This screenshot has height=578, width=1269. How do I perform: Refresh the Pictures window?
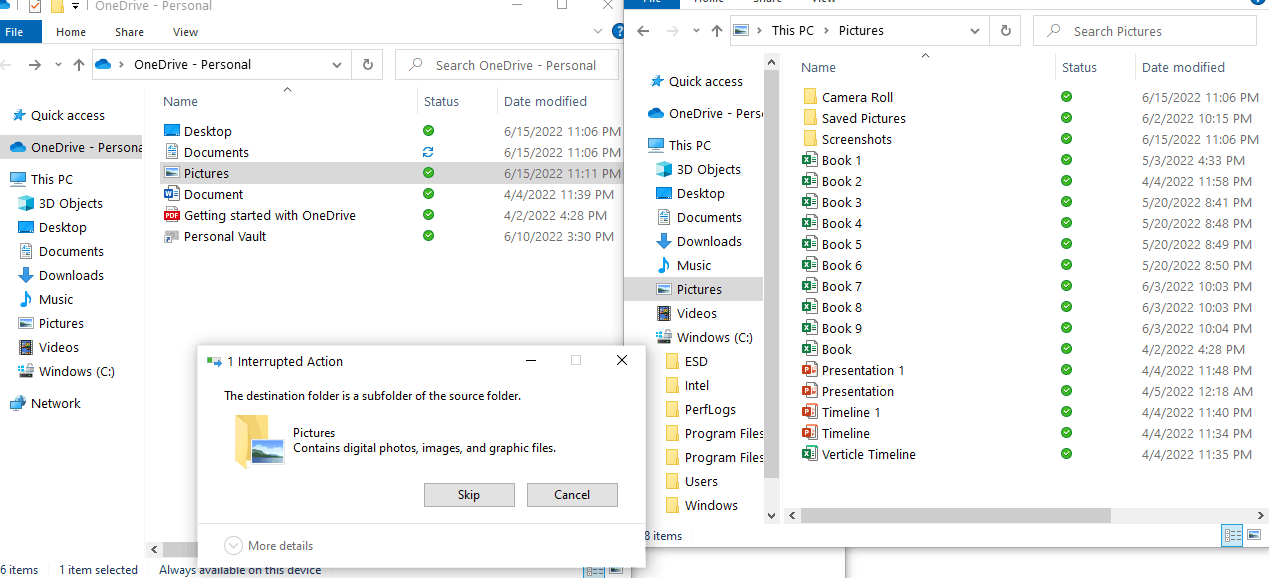[x=1005, y=31]
